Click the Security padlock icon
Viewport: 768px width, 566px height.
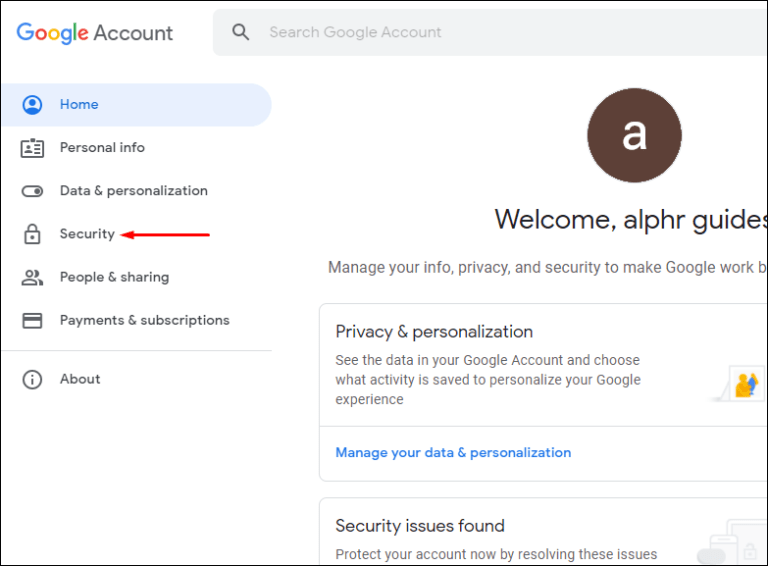pos(32,234)
